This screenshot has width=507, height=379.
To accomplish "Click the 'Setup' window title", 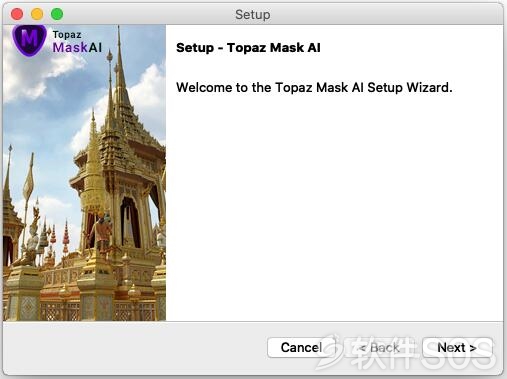I will pyautogui.click(x=253, y=14).
